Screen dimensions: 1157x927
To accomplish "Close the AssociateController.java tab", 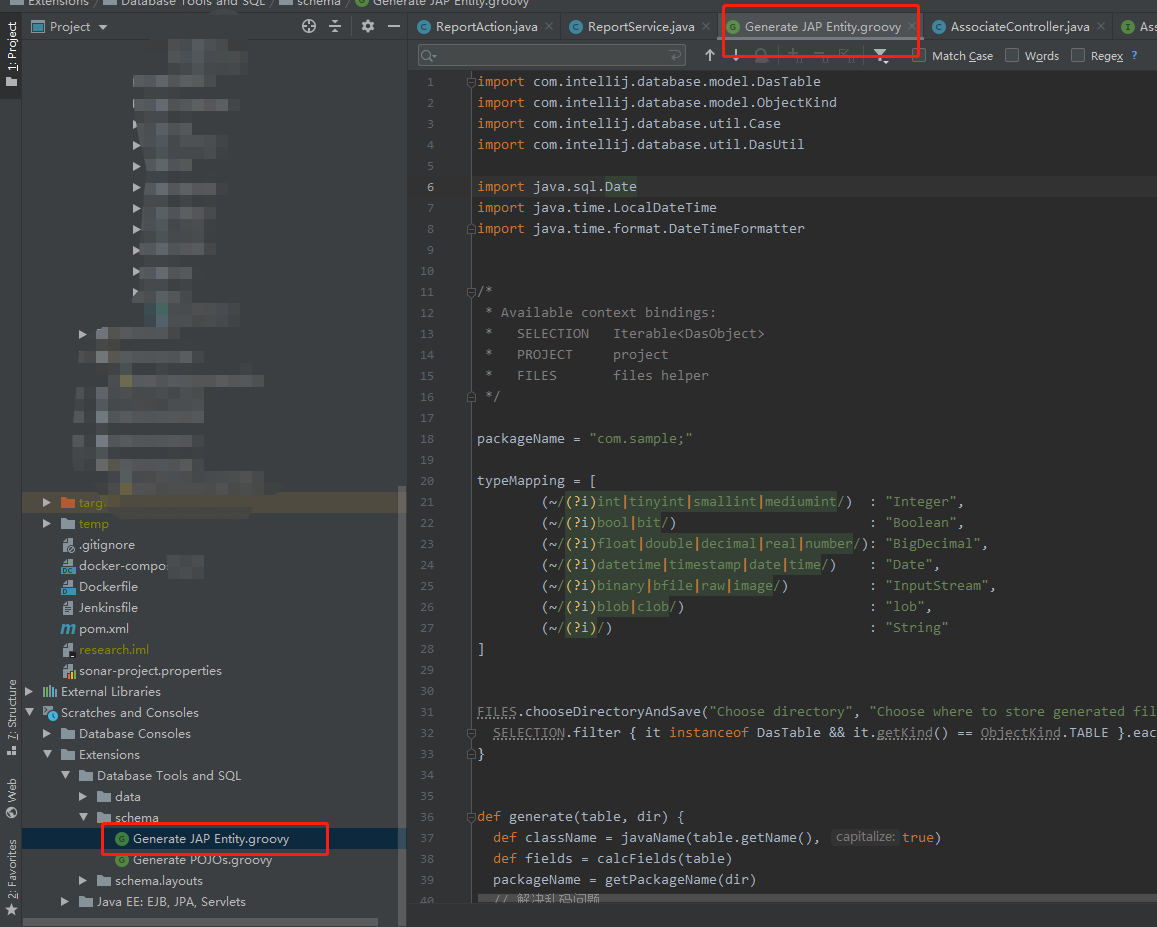I will 1101,27.
